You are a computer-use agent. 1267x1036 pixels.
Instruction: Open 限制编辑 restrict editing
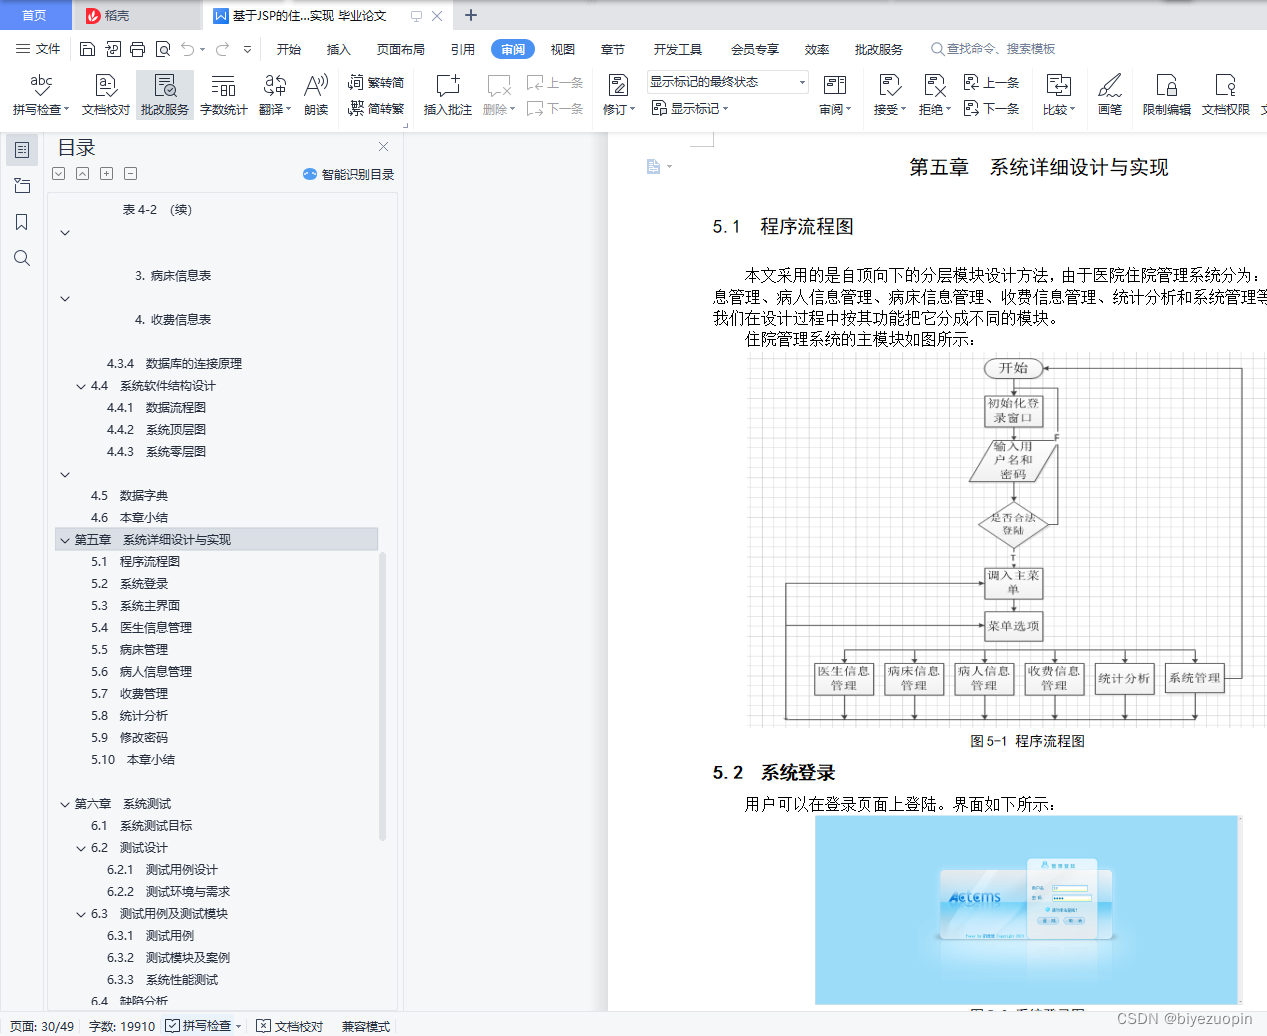point(1166,95)
